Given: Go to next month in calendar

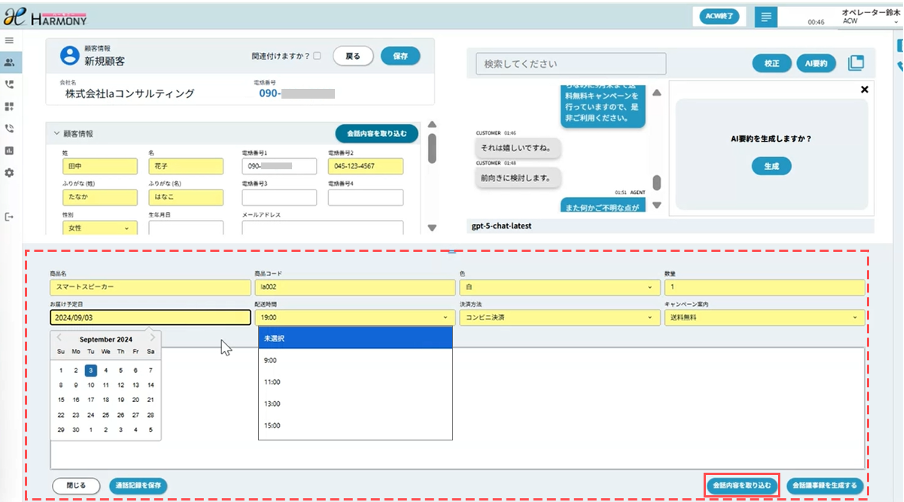Looking at the screenshot, I should 152,338.
